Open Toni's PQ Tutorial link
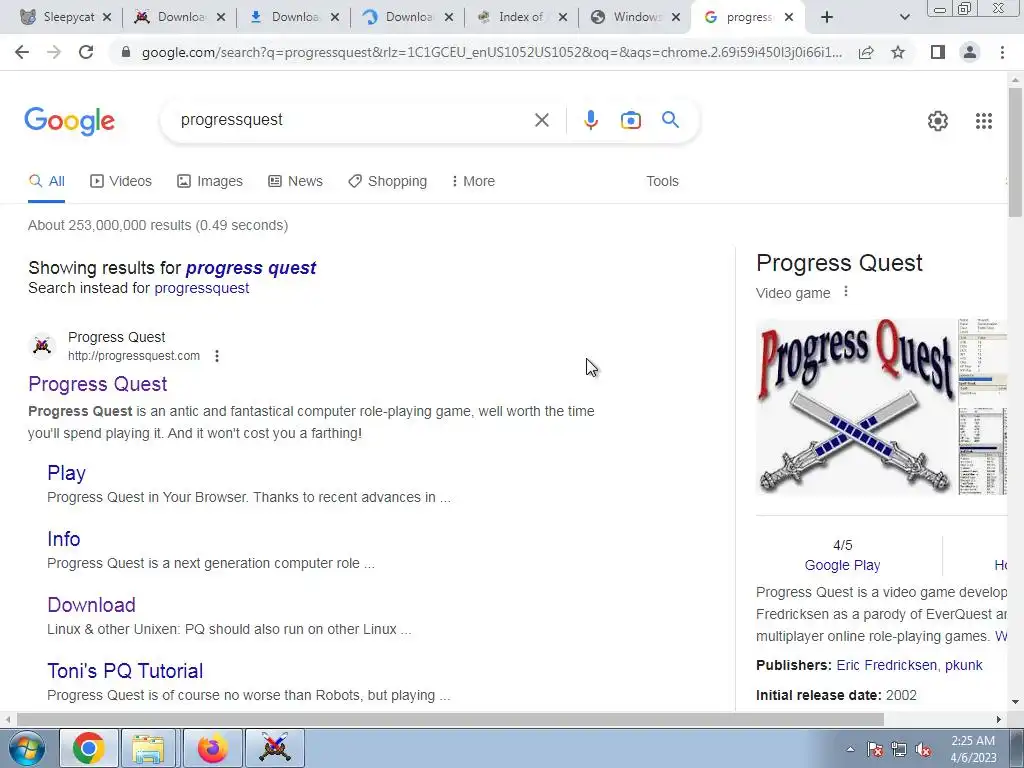This screenshot has width=1024, height=768. click(125, 671)
